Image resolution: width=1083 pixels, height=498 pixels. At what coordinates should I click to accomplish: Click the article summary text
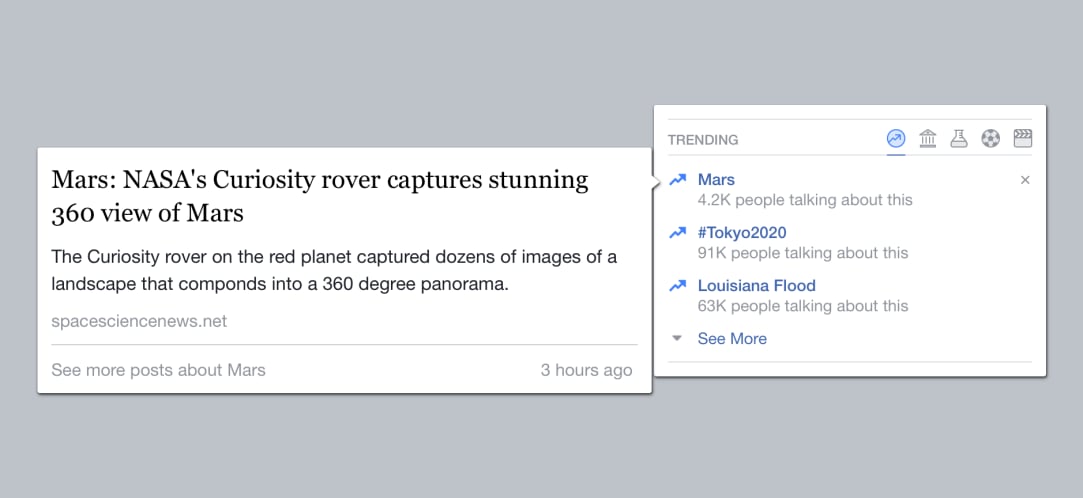pyautogui.click(x=334, y=271)
